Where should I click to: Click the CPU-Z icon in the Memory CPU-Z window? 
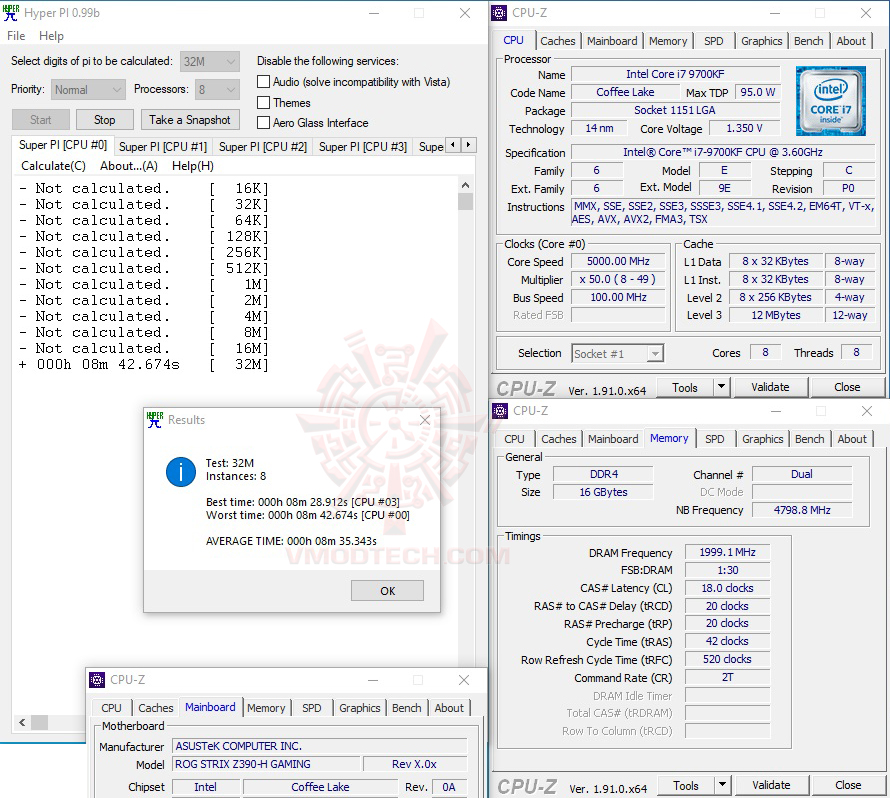point(500,410)
